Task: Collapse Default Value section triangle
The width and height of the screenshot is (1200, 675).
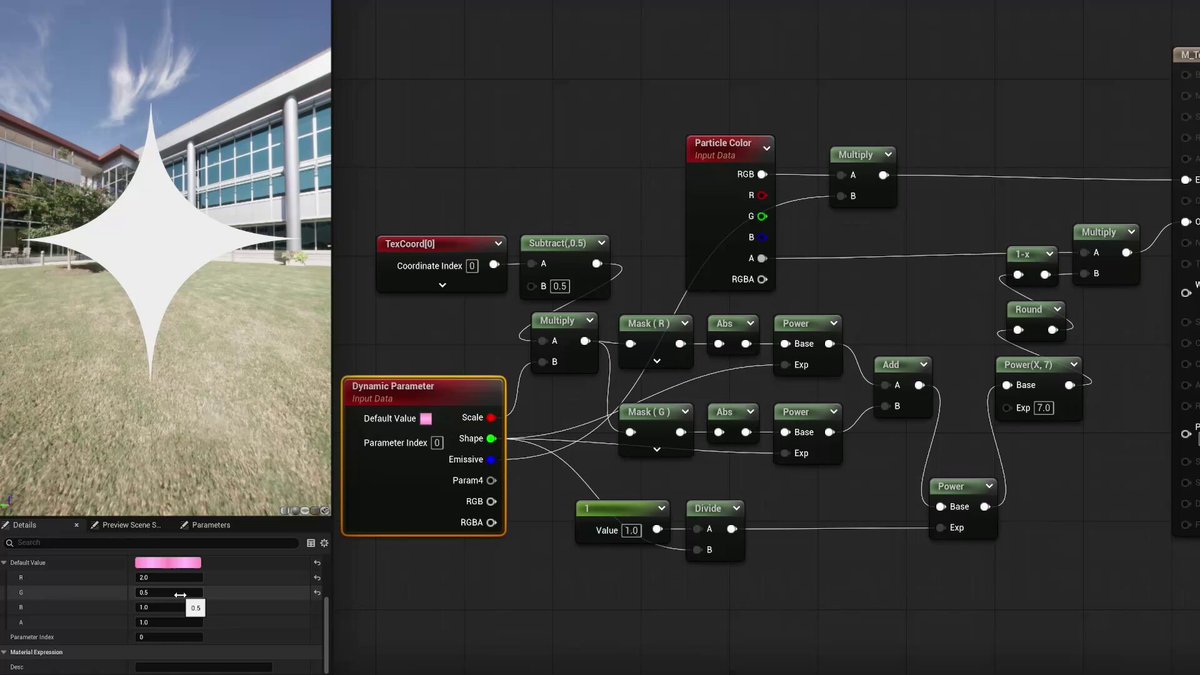Action: tap(4, 563)
